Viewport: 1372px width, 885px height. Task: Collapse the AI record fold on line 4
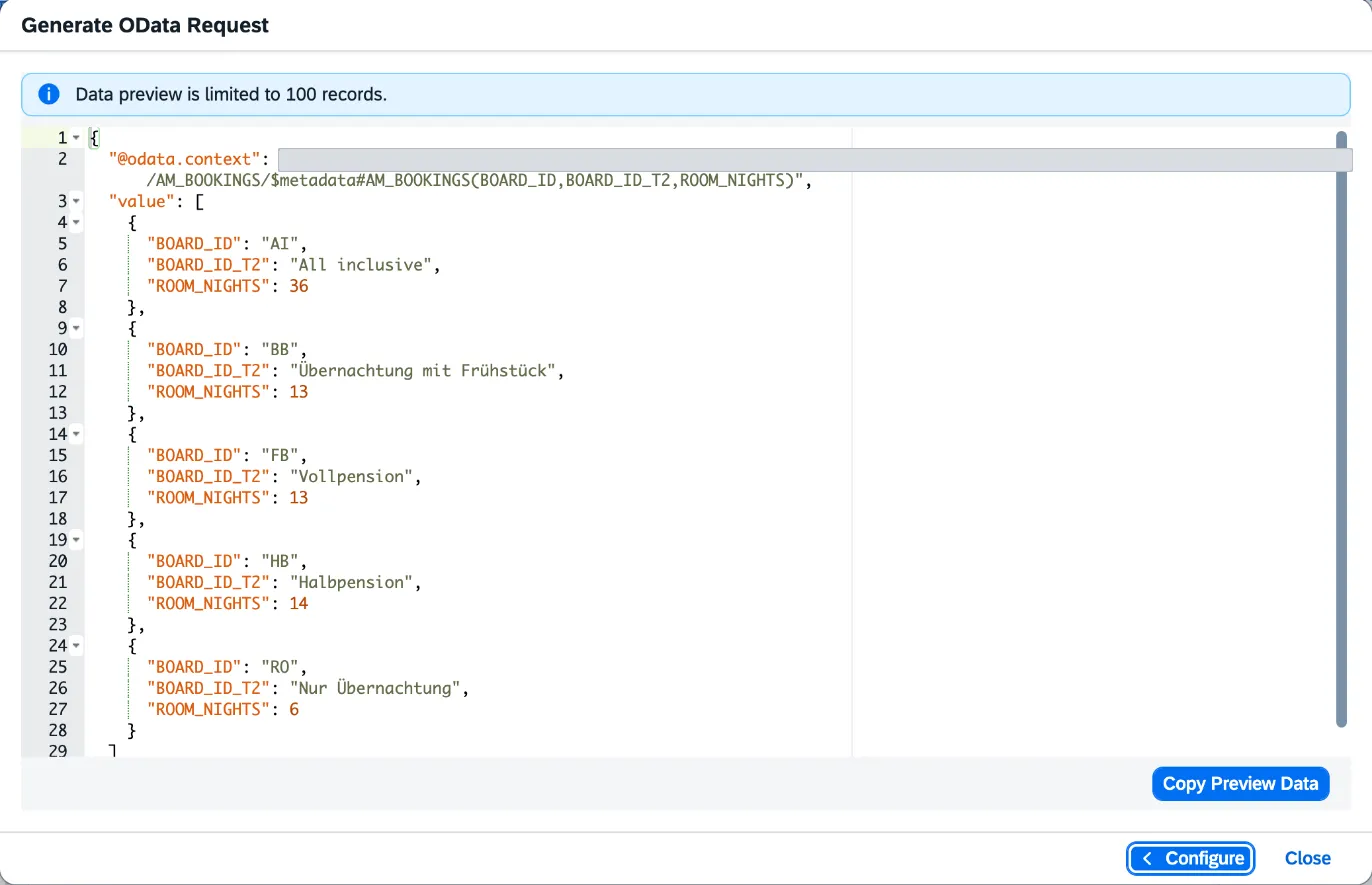click(76, 222)
